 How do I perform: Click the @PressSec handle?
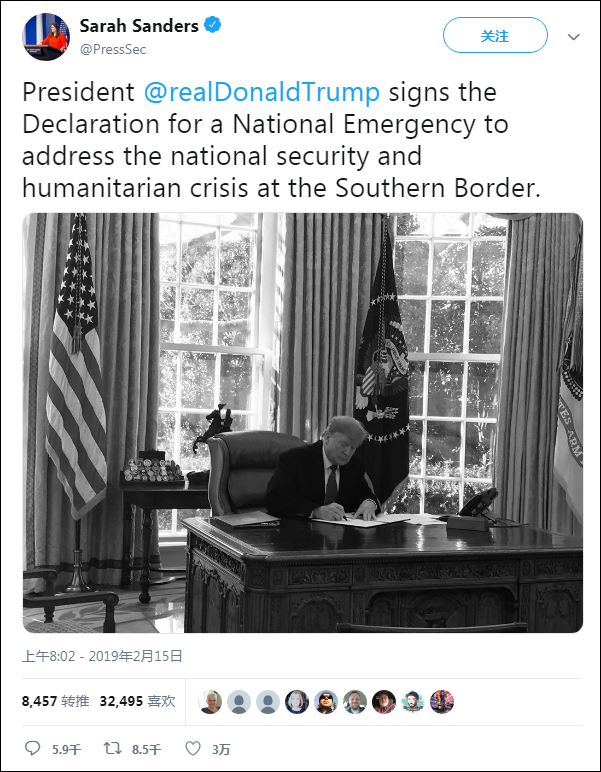tap(114, 47)
